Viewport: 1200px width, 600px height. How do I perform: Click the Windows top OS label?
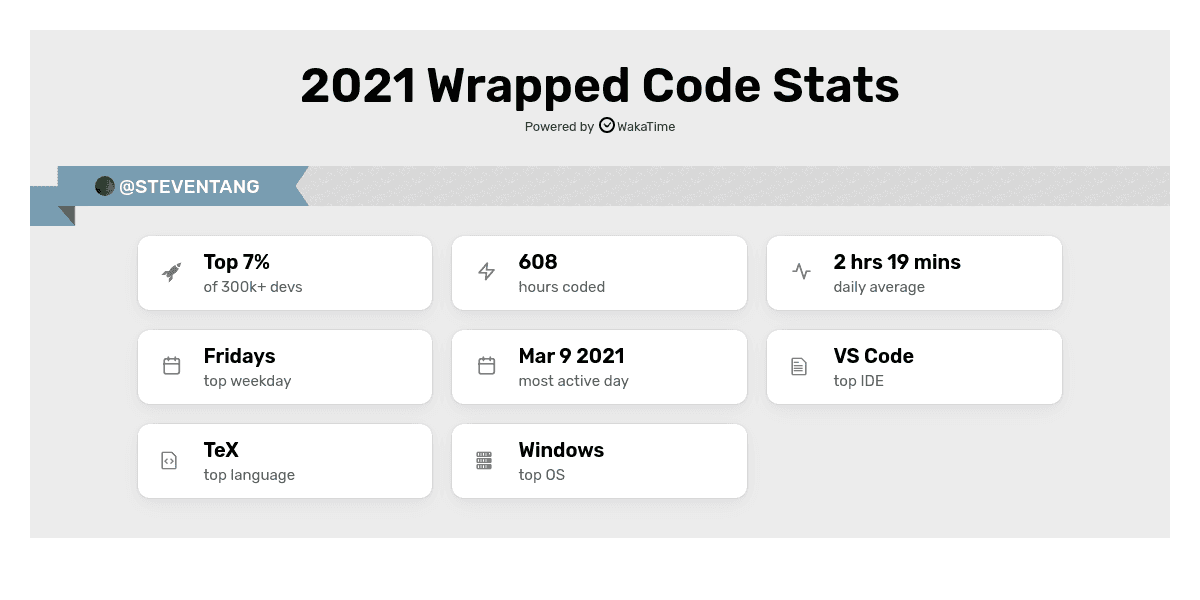point(561,451)
